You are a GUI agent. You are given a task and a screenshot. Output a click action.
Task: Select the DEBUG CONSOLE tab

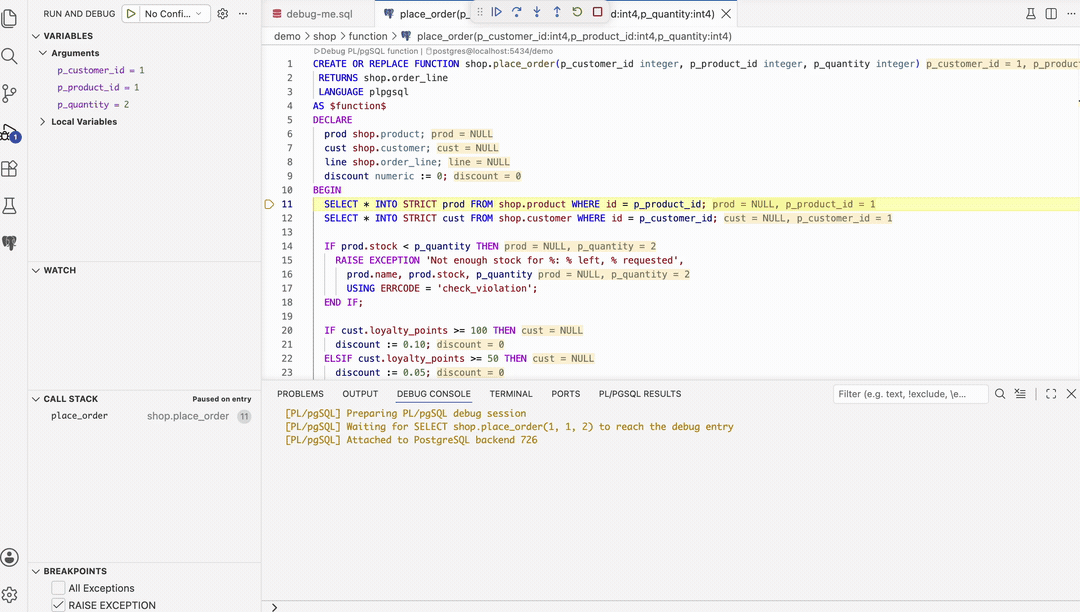tap(434, 394)
